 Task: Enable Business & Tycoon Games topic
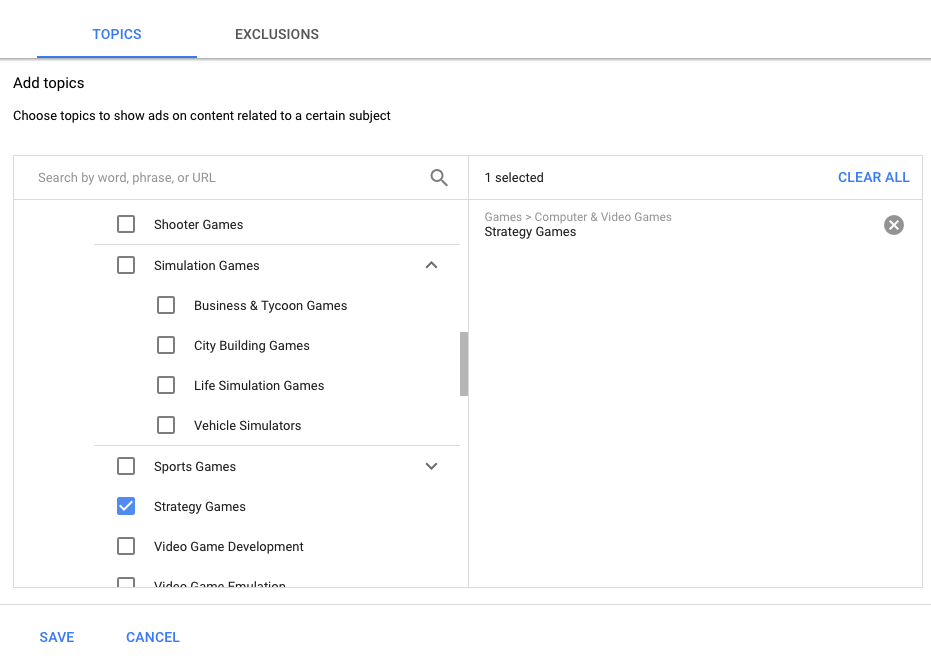[166, 306]
